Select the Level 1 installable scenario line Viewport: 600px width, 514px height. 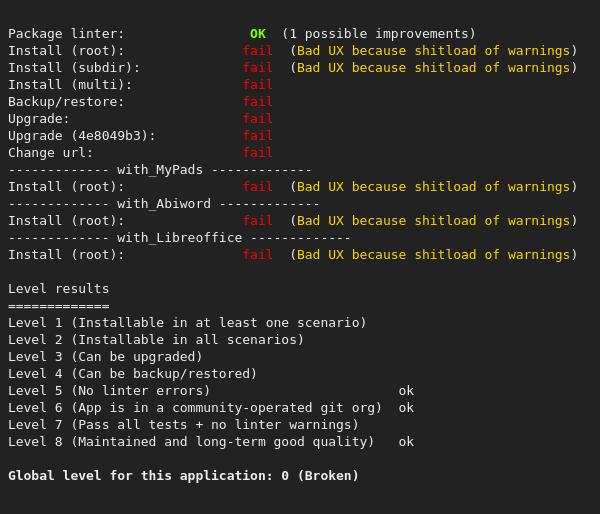(187, 323)
